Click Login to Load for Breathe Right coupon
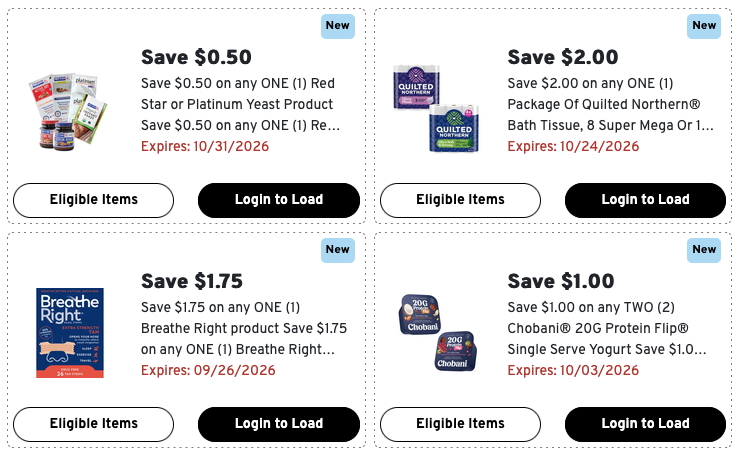Viewport: 740px width, 450px height. coord(279,424)
